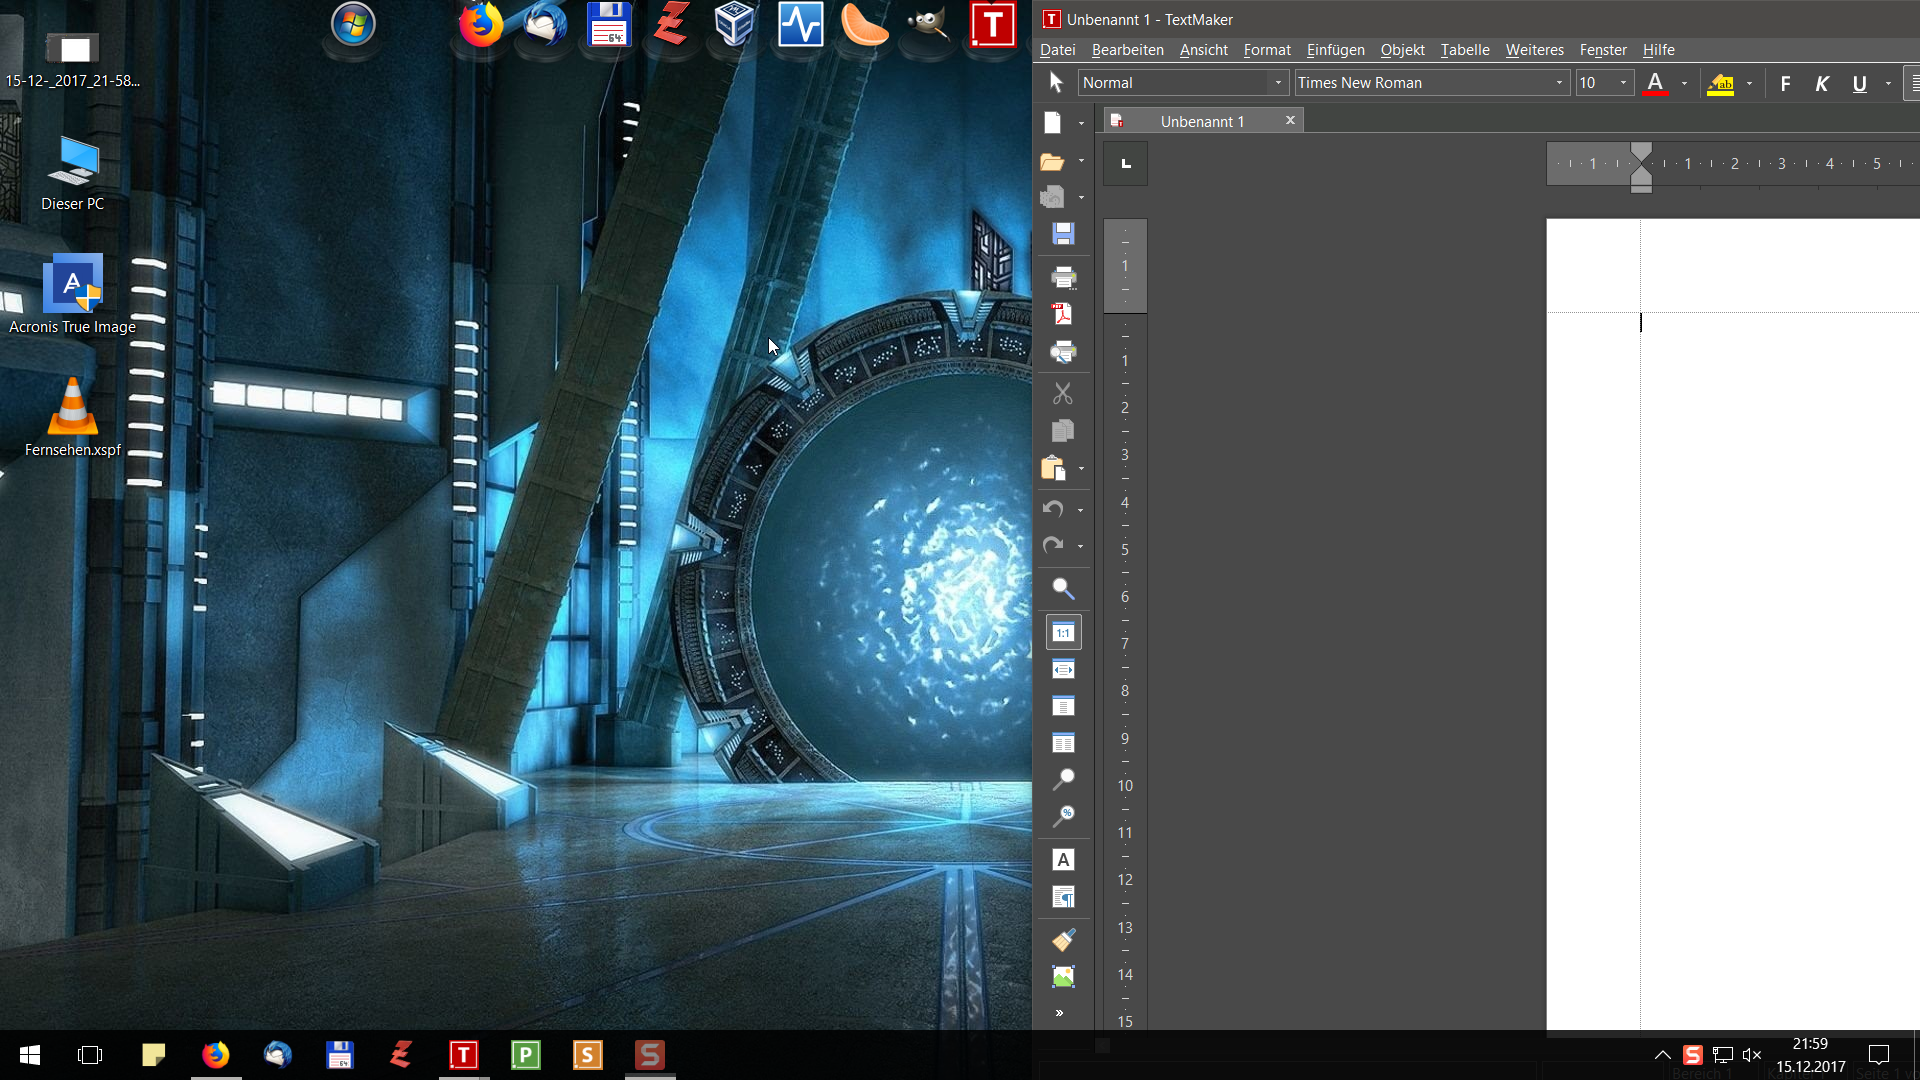Open Task View in the taskbar
Viewport: 1920px width, 1080px height.
[90, 1055]
